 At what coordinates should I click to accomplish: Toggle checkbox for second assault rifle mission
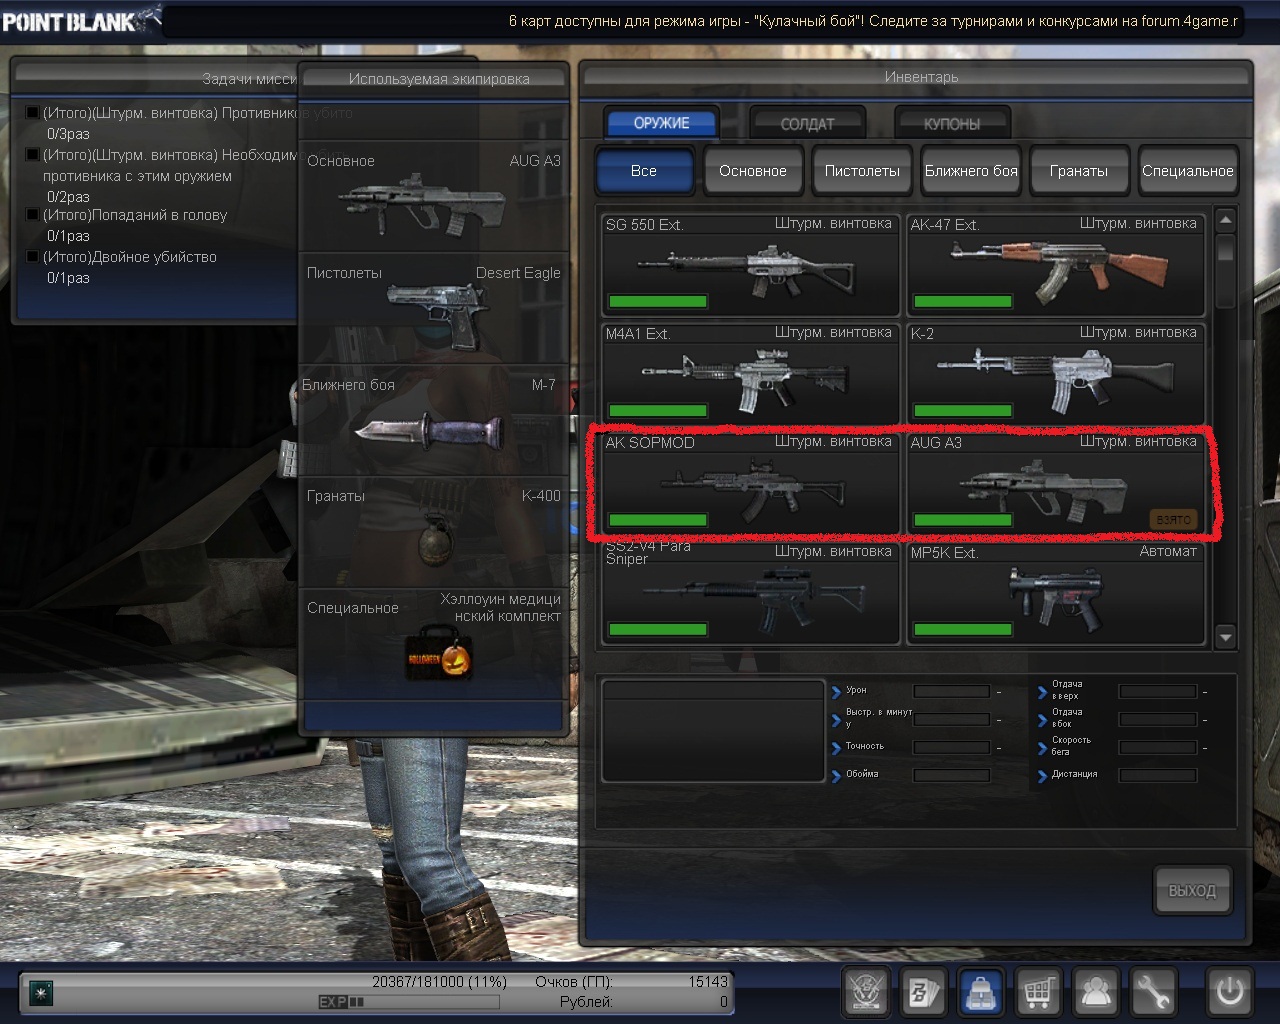click(x=32, y=155)
